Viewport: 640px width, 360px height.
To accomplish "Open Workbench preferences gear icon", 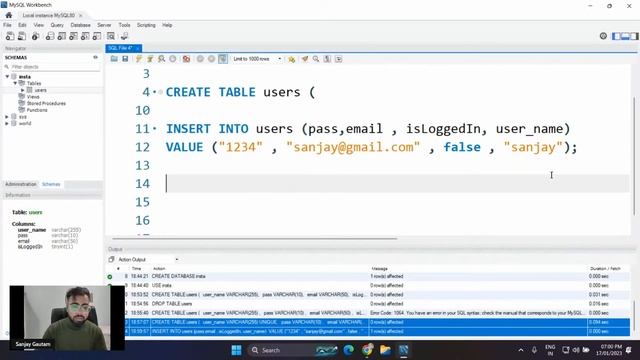I will (x=603, y=36).
